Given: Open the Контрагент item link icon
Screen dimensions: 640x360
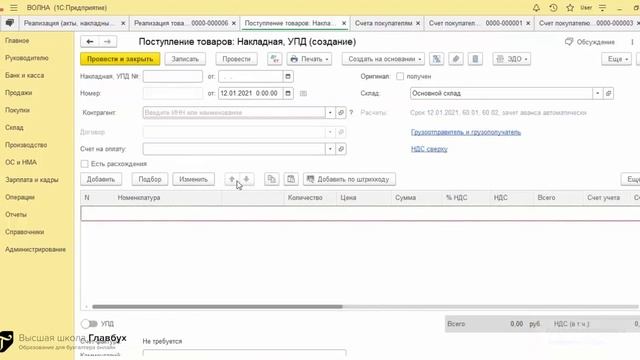Looking at the screenshot, I should pos(341,112).
